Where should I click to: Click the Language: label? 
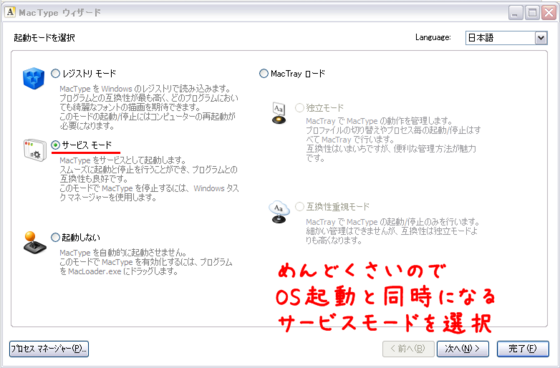(x=433, y=37)
